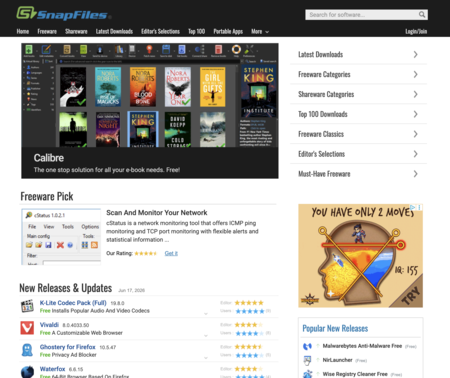Click the AdChoices icon on the ad
The width and height of the screenshot is (450, 378).
413,207
